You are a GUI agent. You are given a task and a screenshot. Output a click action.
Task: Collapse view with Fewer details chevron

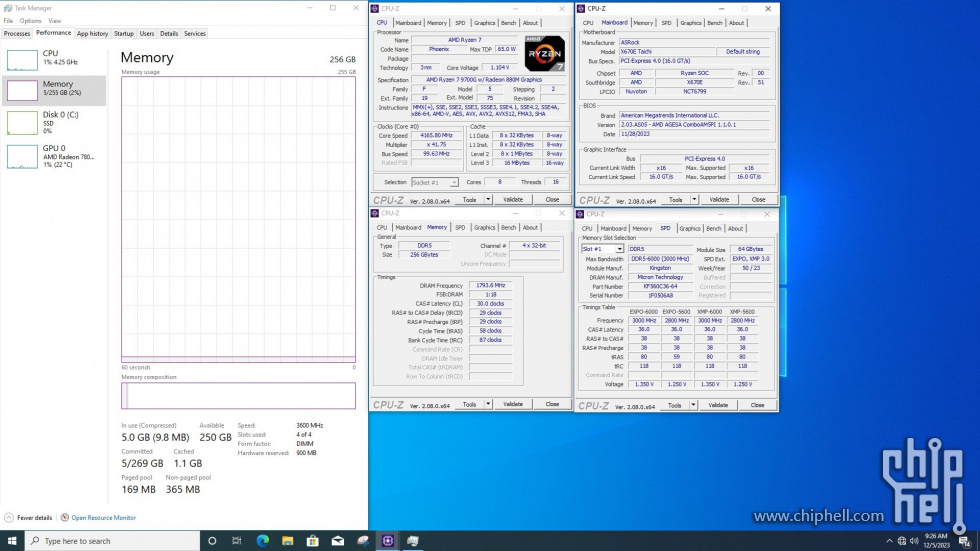click(x=9, y=517)
